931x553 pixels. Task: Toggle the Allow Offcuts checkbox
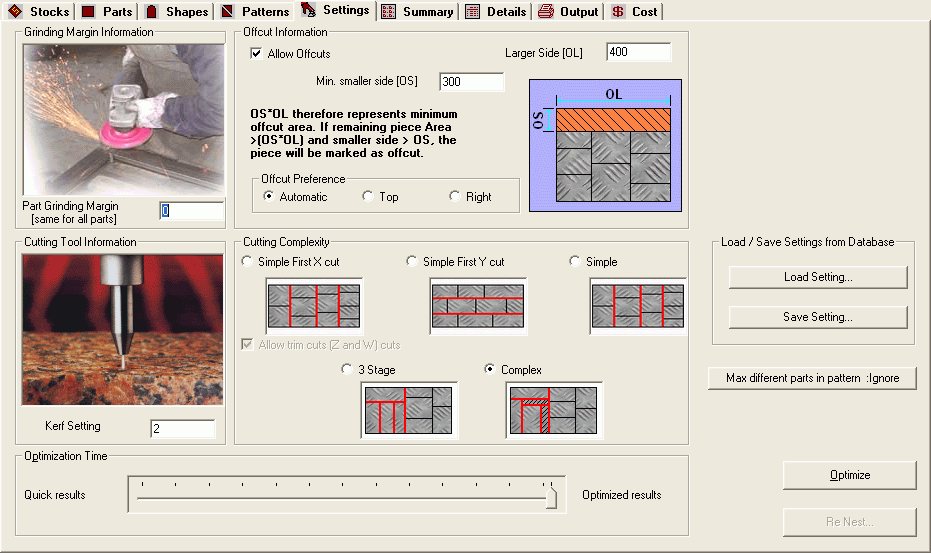point(257,54)
